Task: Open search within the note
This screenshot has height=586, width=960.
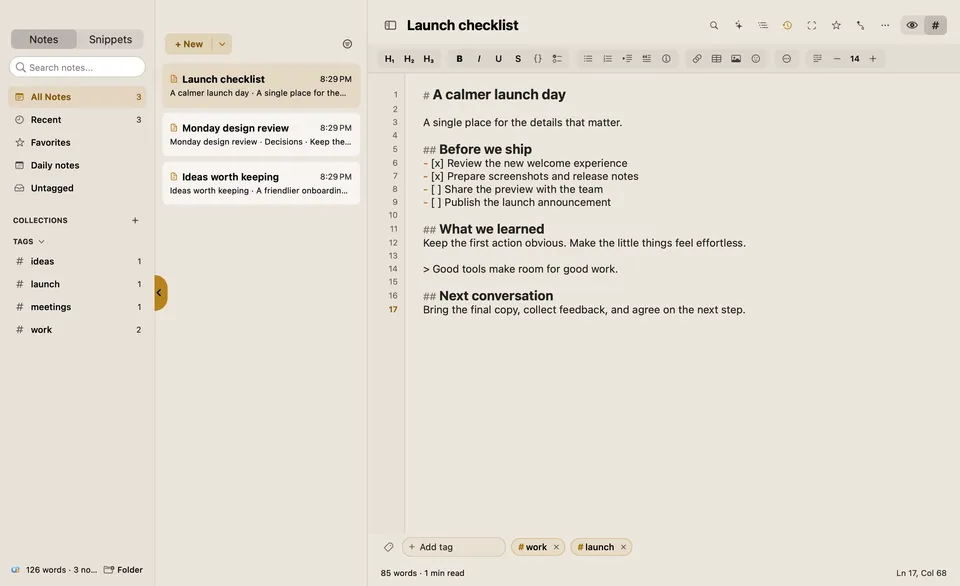Action: [x=714, y=25]
